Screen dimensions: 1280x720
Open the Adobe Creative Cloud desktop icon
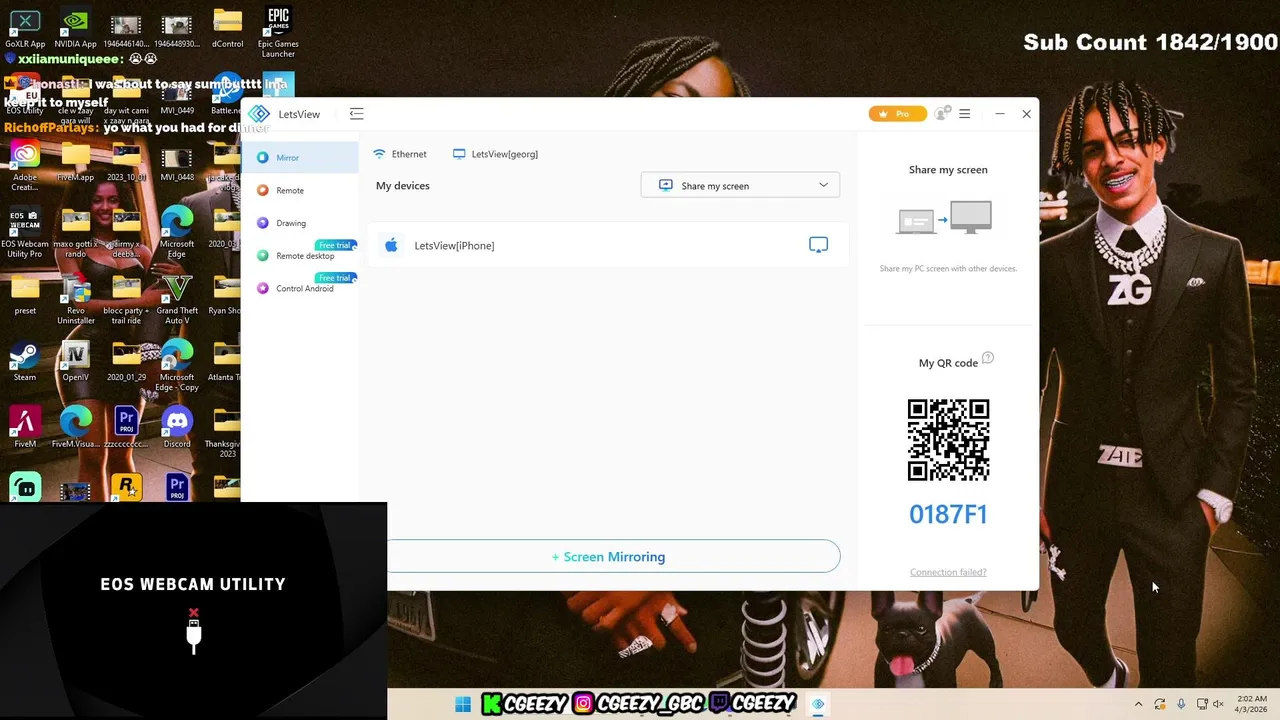pos(25,166)
